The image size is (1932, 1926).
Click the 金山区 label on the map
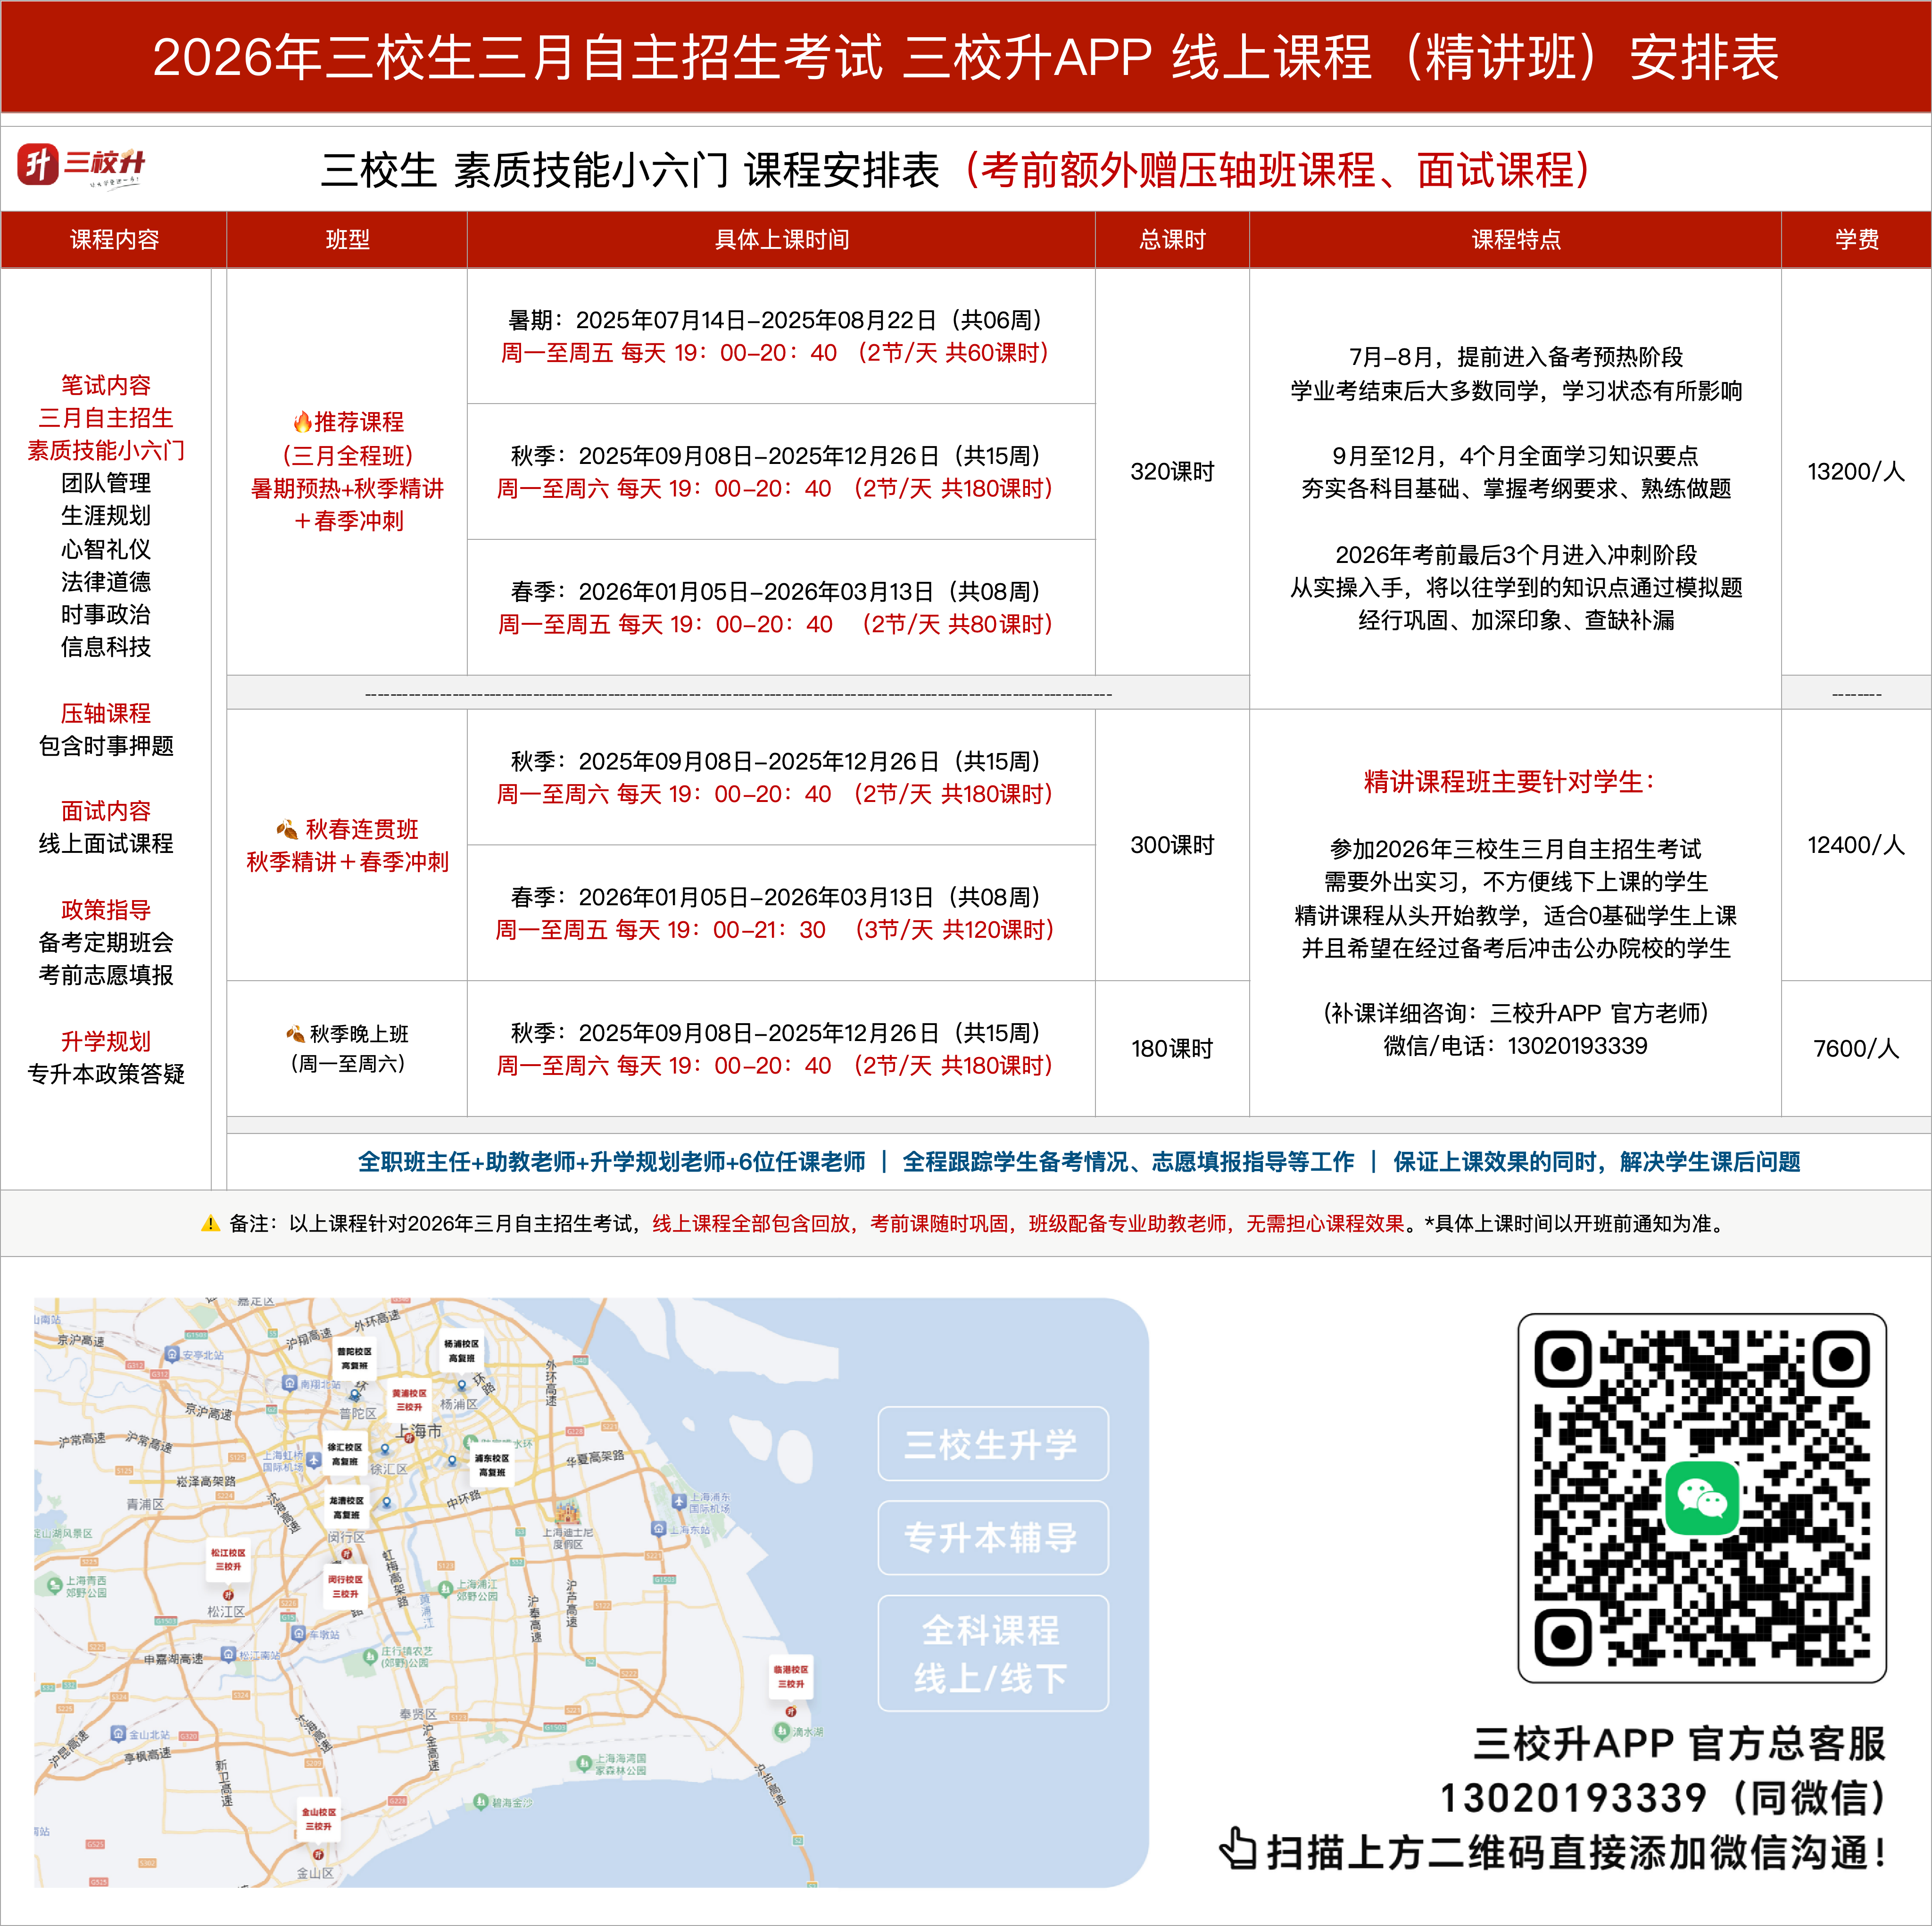tap(315, 1873)
